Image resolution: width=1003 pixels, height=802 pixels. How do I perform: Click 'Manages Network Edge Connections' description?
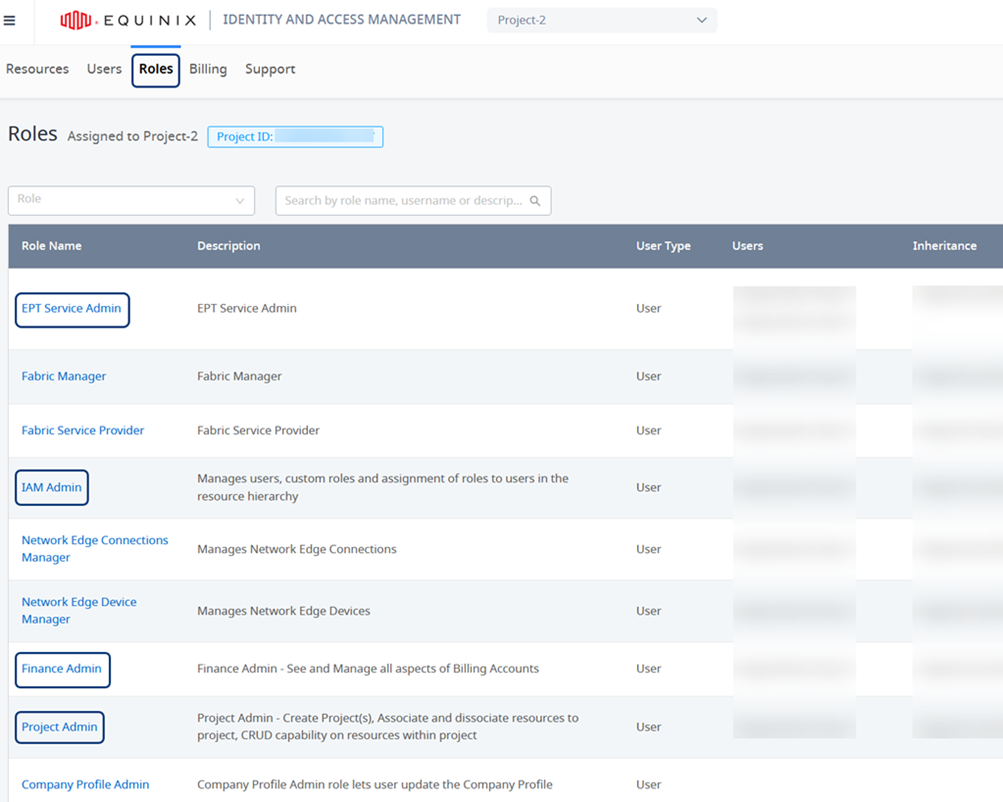coord(297,549)
